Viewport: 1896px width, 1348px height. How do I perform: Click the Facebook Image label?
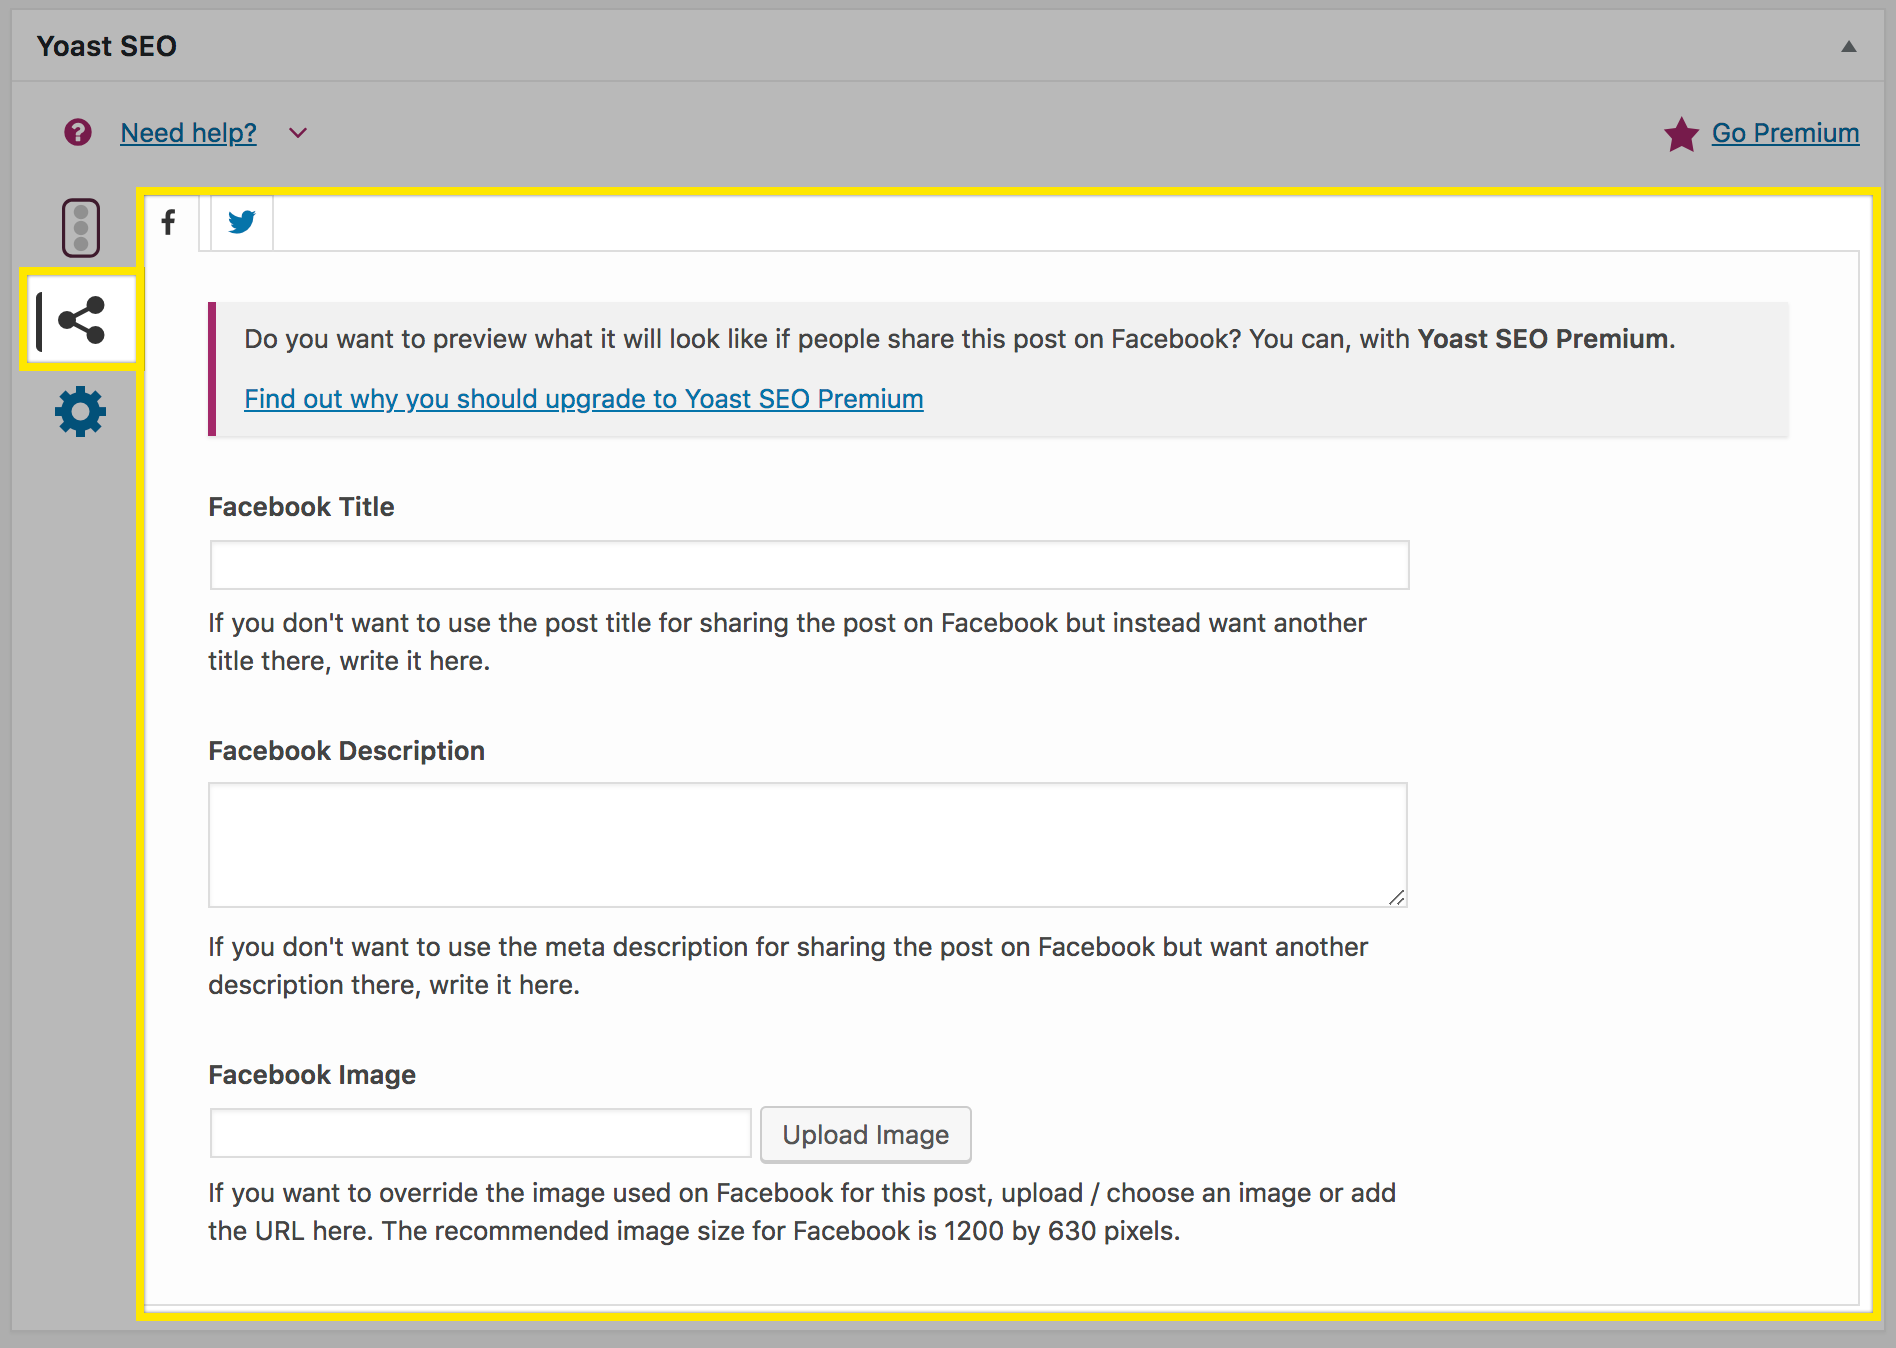312,1075
